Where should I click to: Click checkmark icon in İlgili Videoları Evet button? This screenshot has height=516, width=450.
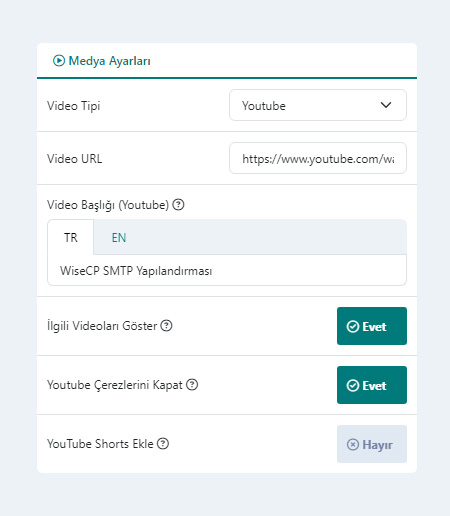tap(353, 326)
